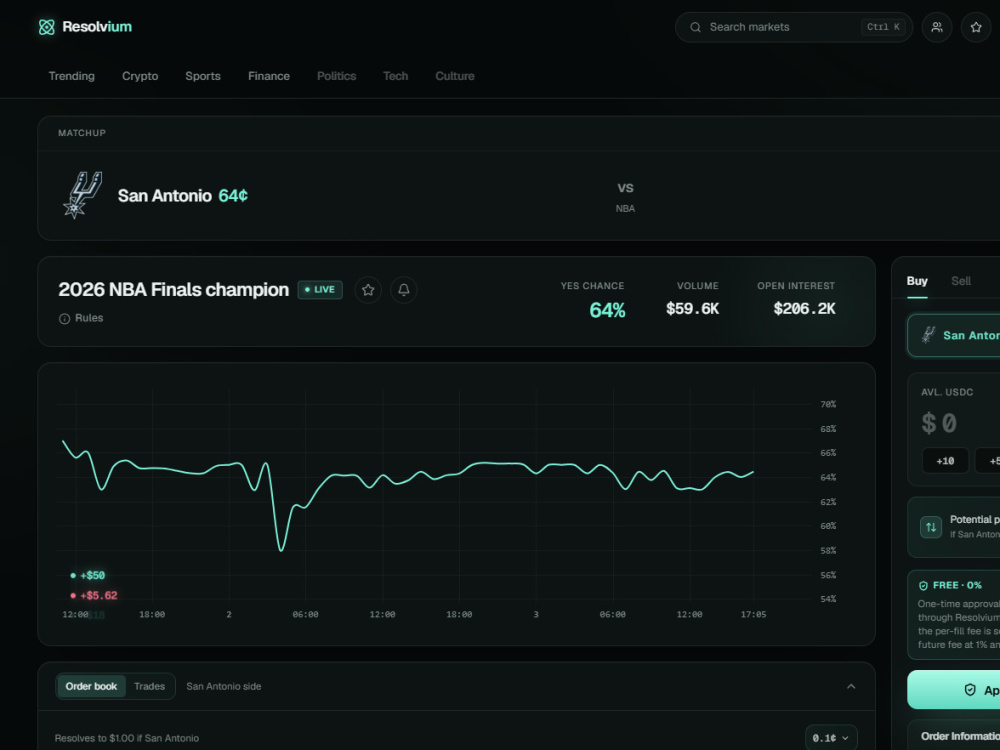Select the Order book tab
The height and width of the screenshot is (750, 1000).
pos(91,686)
